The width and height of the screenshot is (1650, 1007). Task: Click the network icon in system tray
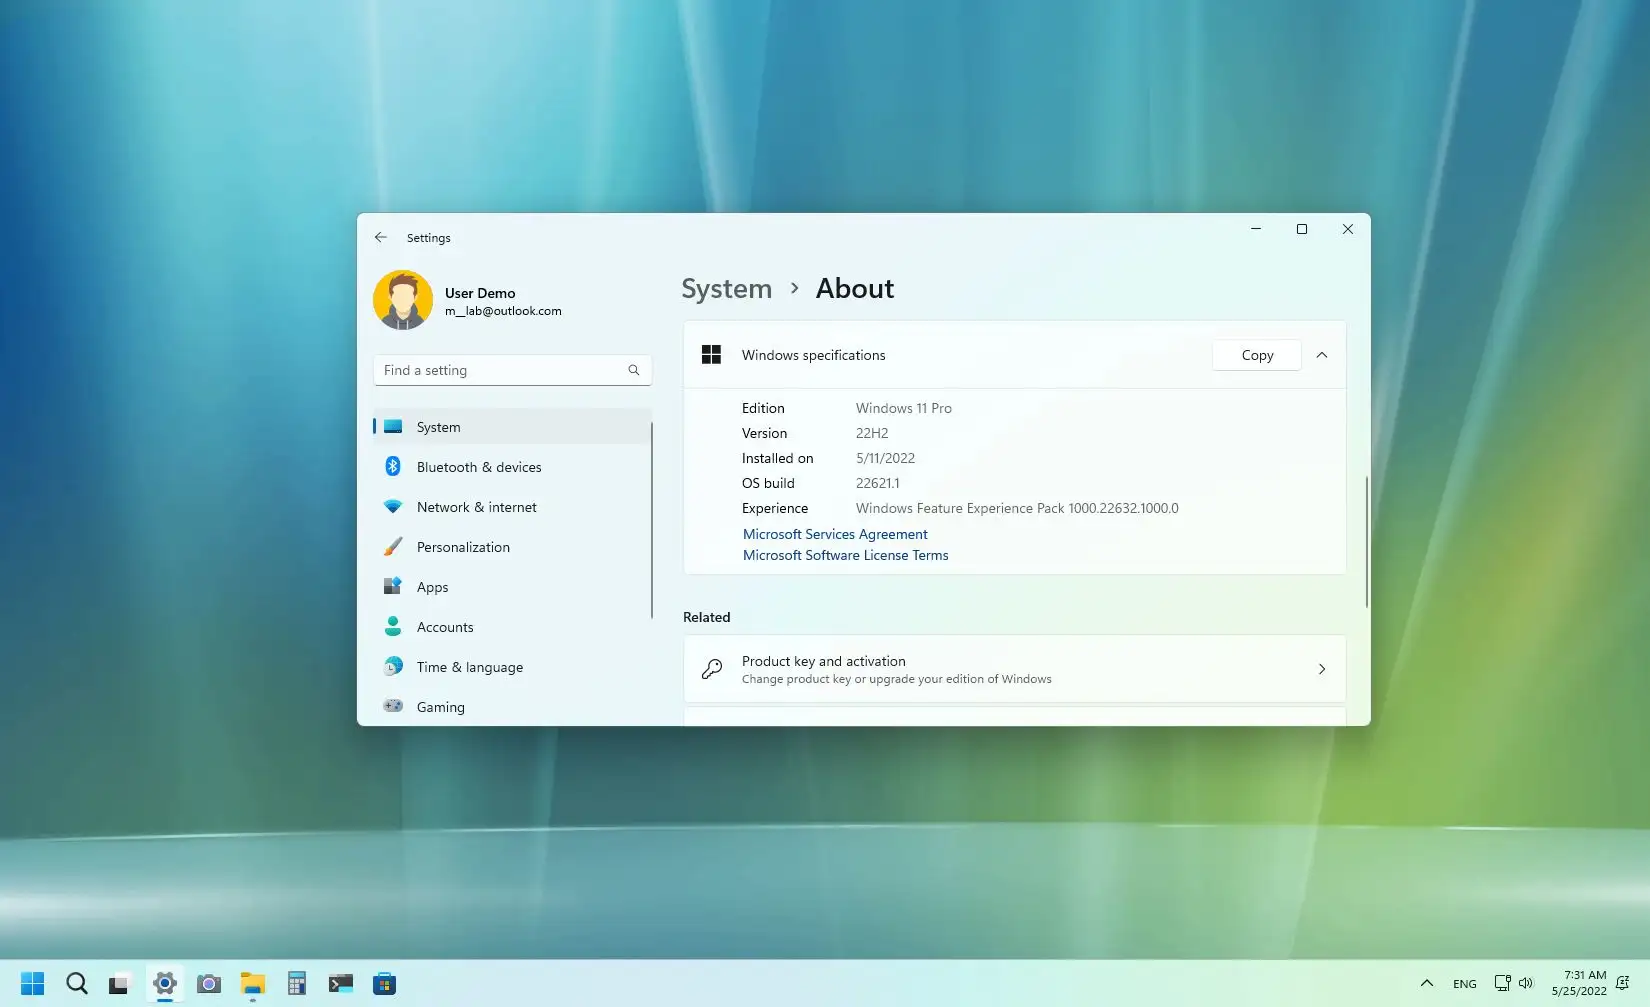(x=1502, y=983)
